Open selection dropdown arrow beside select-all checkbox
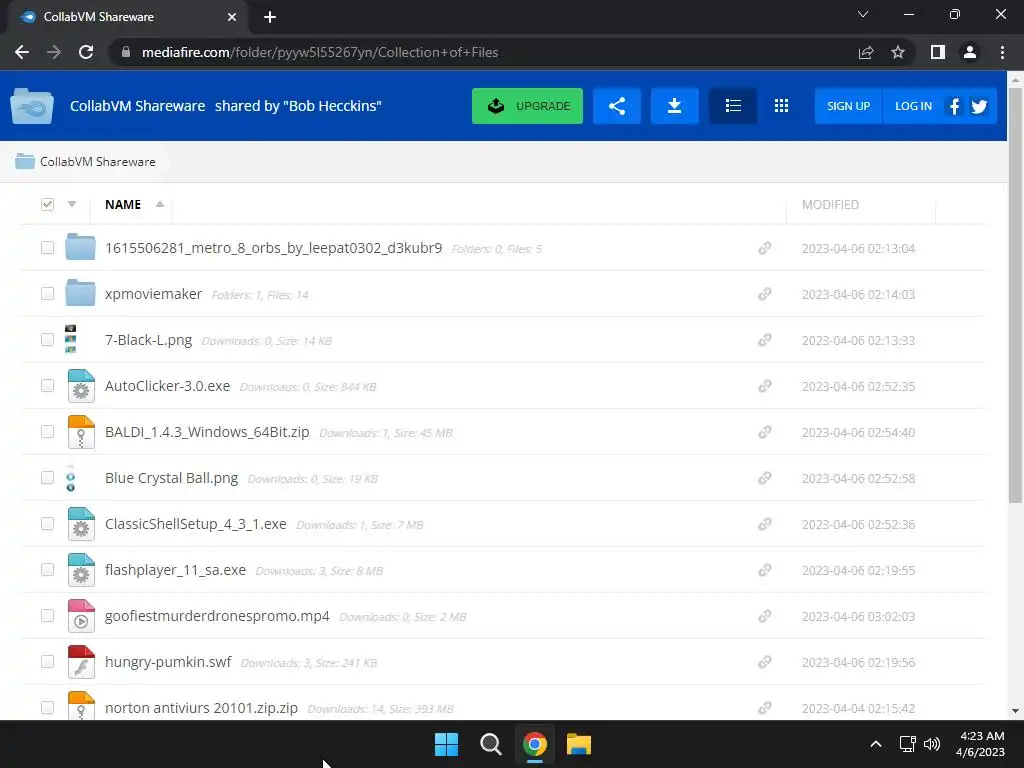 pos(72,204)
